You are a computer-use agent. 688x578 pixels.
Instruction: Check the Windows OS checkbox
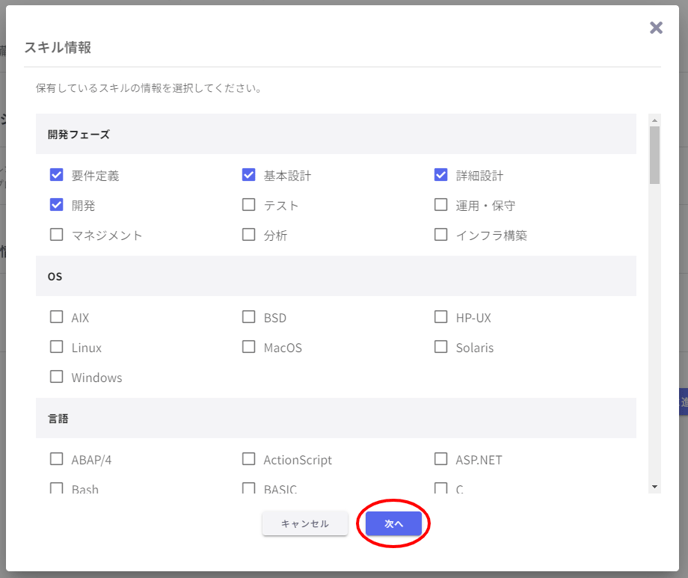coord(57,377)
